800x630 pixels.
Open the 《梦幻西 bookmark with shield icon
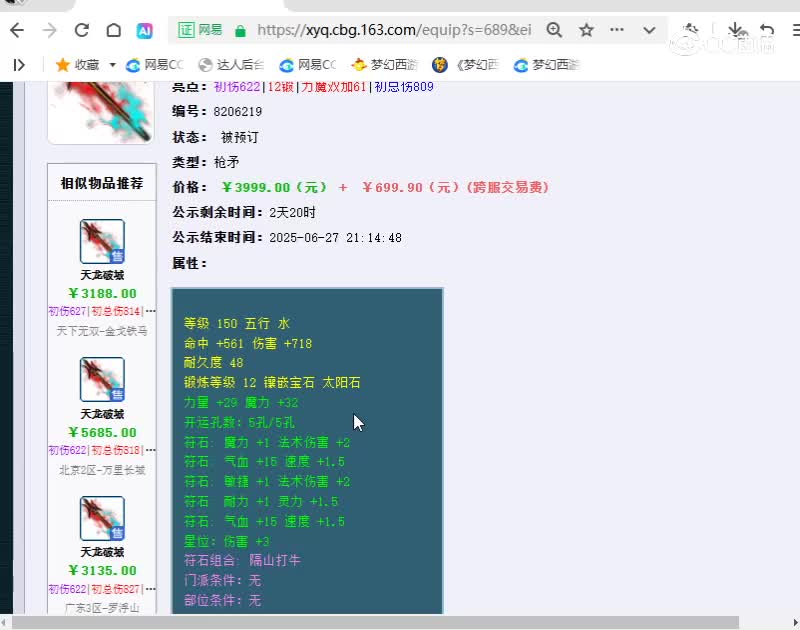coord(465,65)
